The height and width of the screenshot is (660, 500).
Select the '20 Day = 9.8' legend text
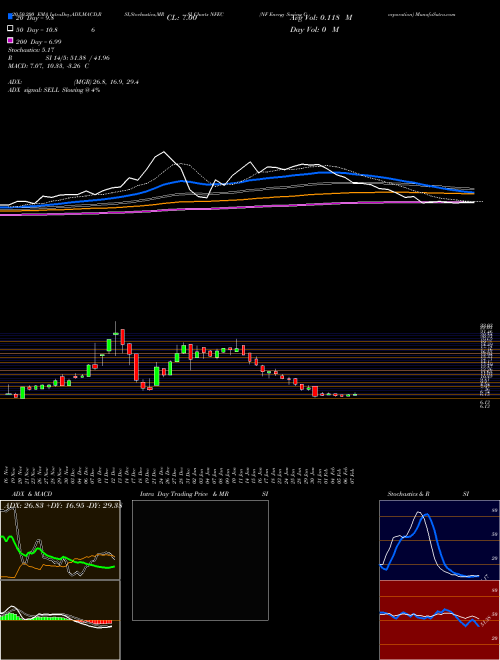click(x=34, y=18)
